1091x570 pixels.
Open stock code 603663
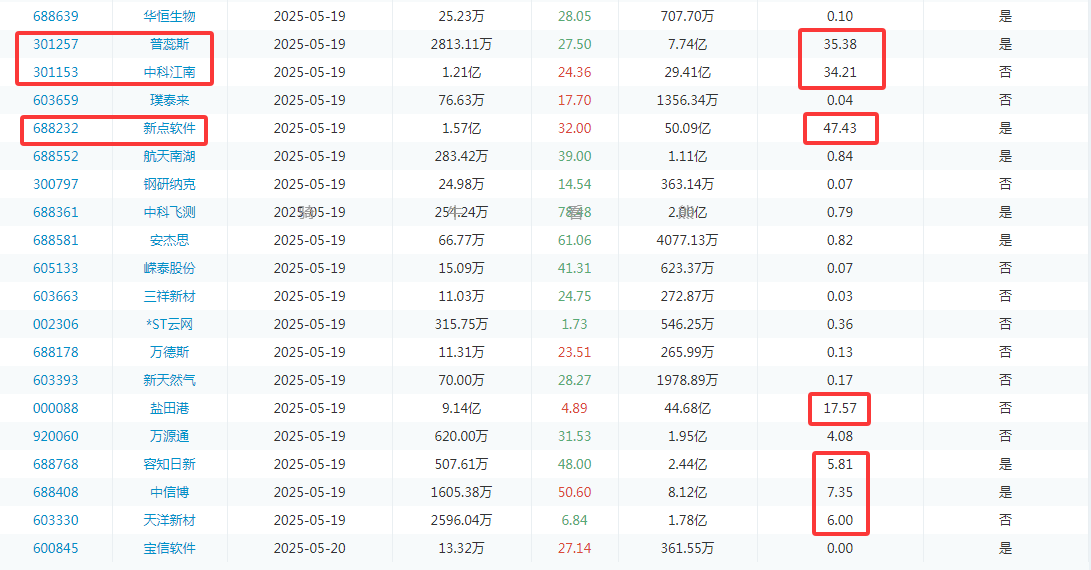click(56, 296)
